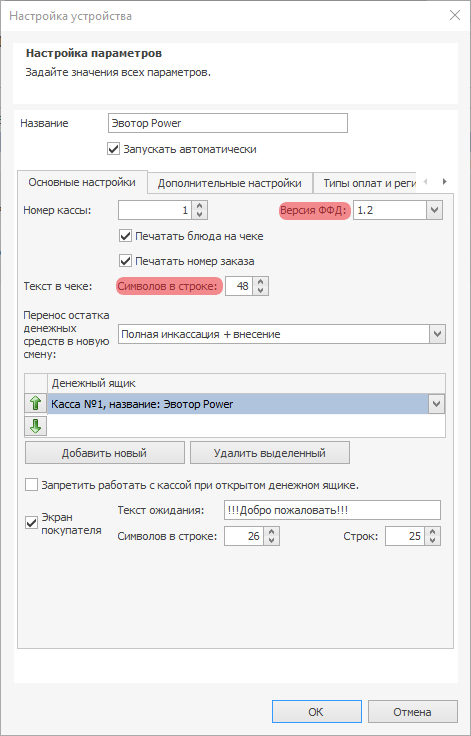
Task: Expand Перенос остатка денежных средств dropdown
Action: click(x=437, y=334)
